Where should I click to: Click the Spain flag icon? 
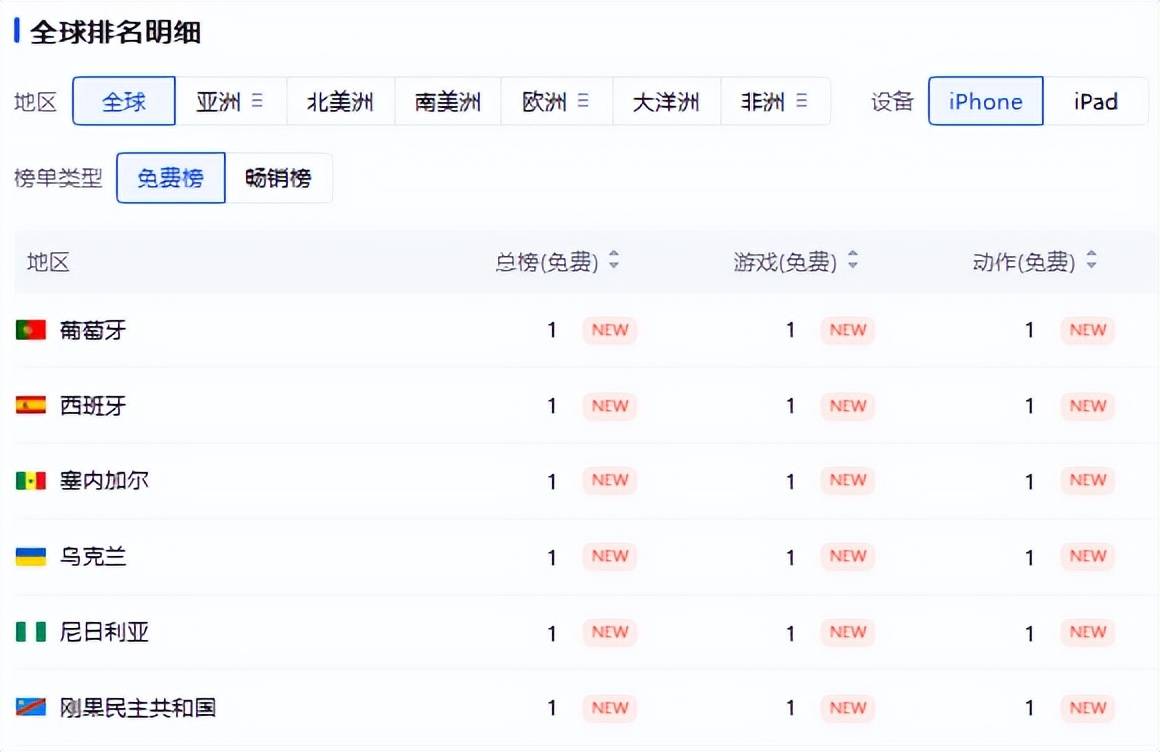coord(31,405)
